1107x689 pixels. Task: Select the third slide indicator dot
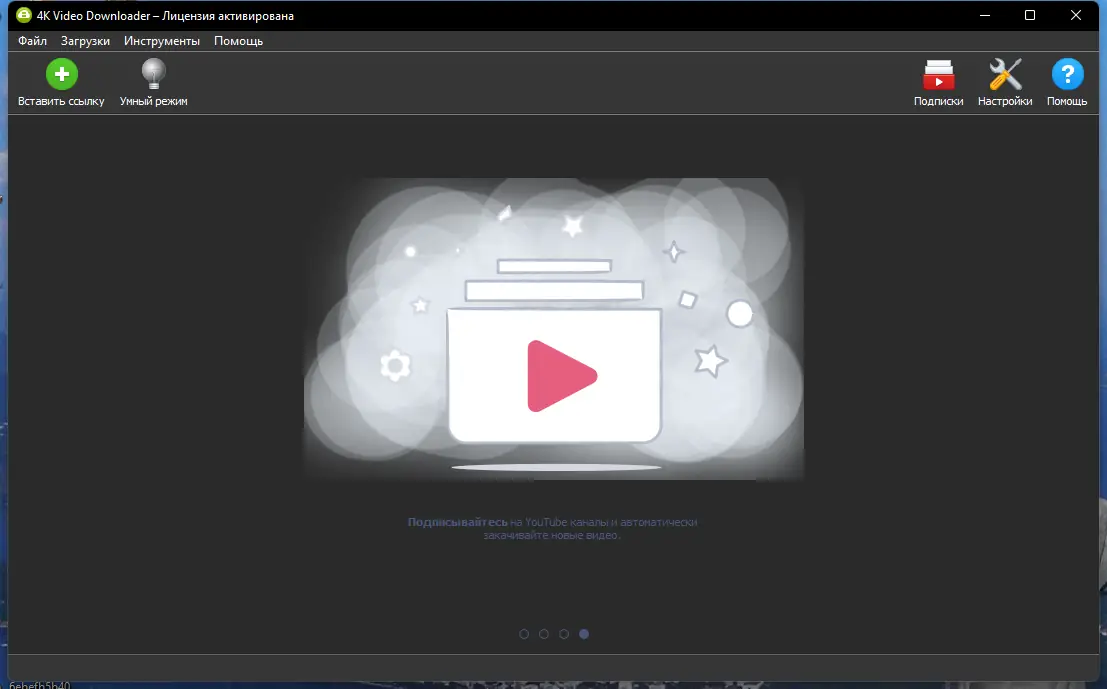tap(563, 634)
